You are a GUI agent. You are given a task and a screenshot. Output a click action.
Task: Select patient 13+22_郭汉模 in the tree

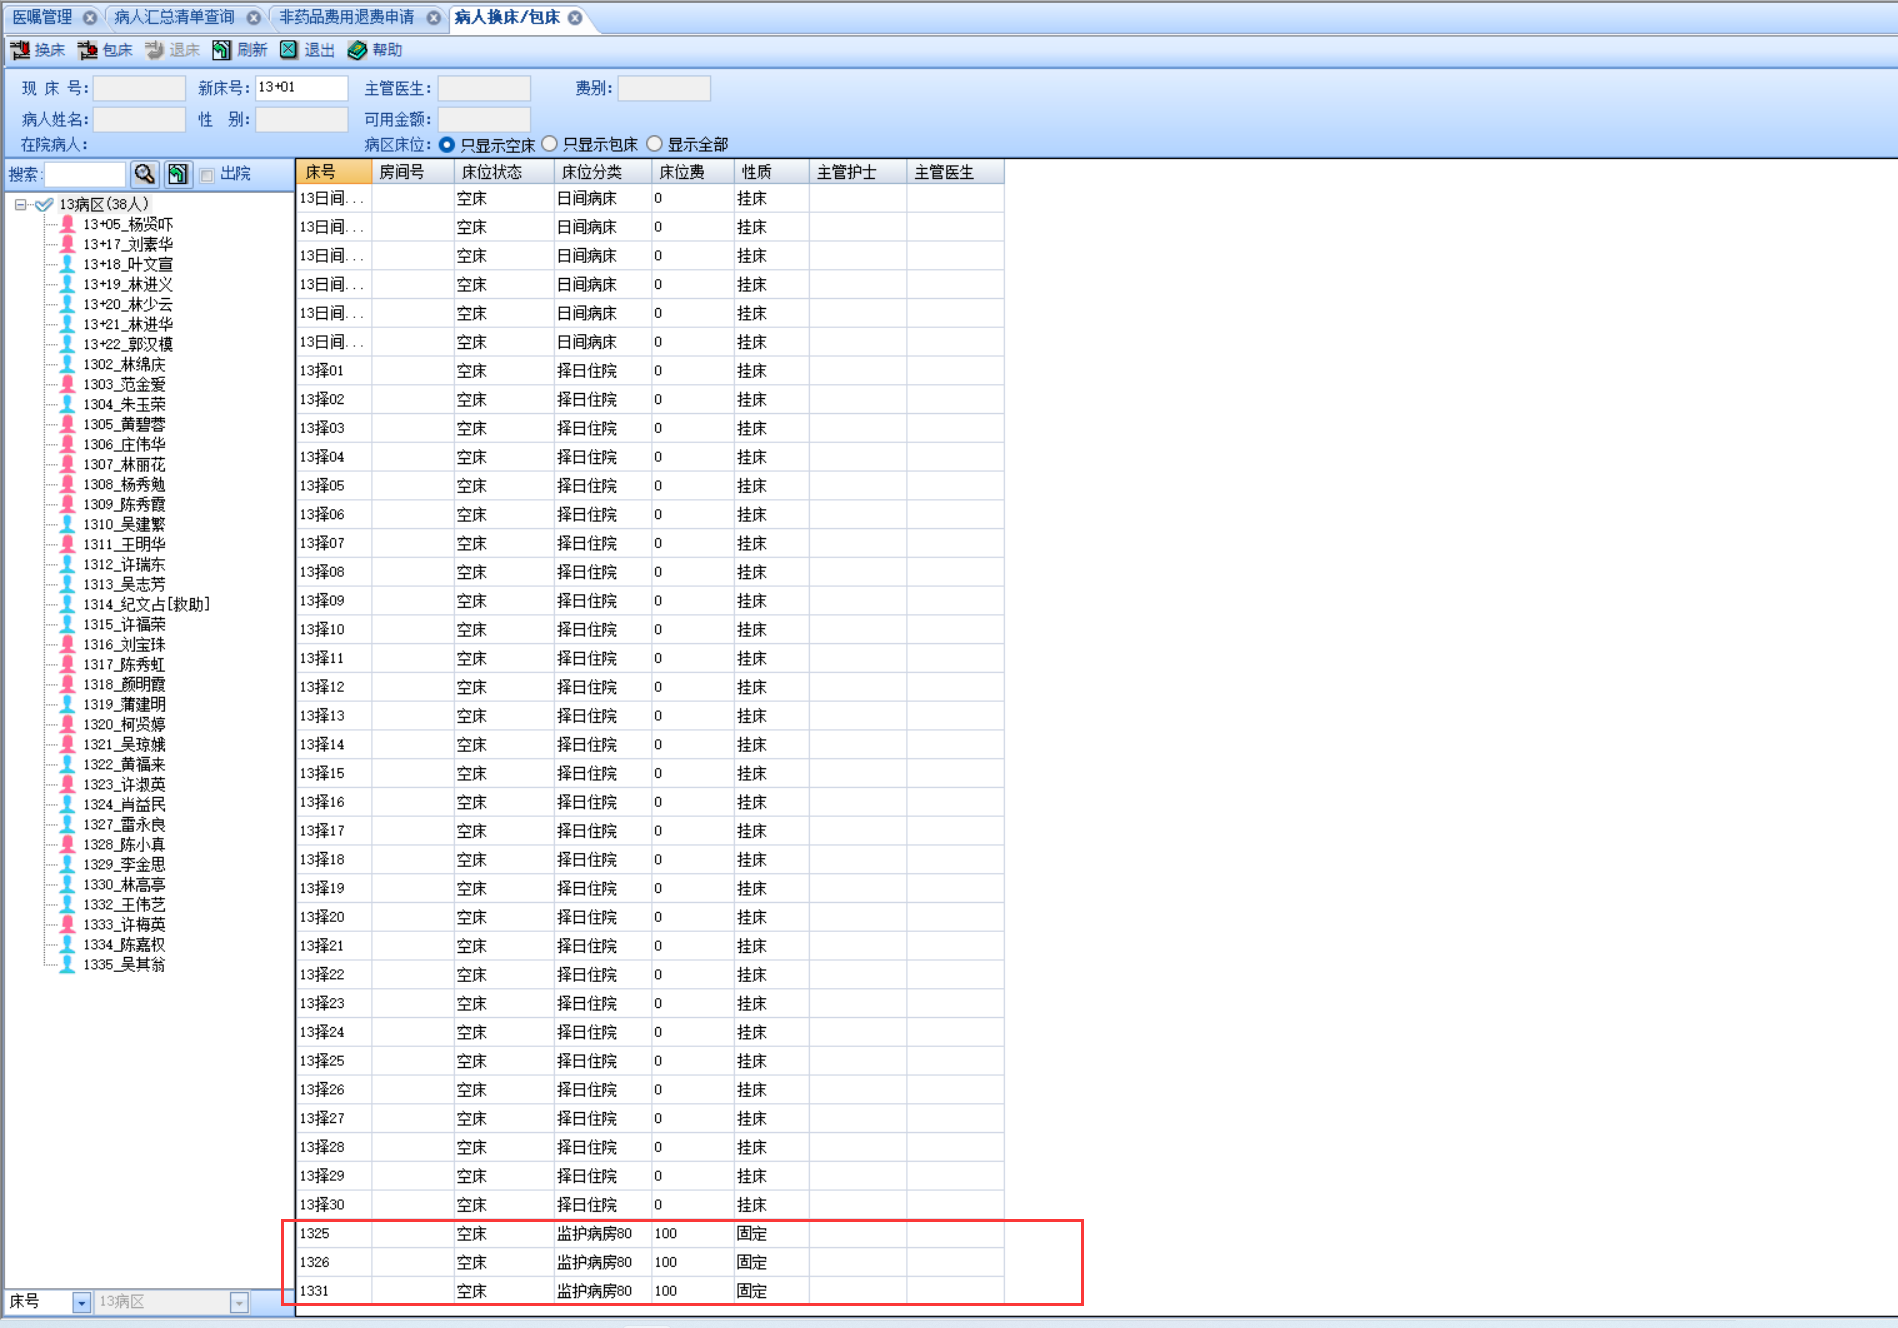point(128,344)
